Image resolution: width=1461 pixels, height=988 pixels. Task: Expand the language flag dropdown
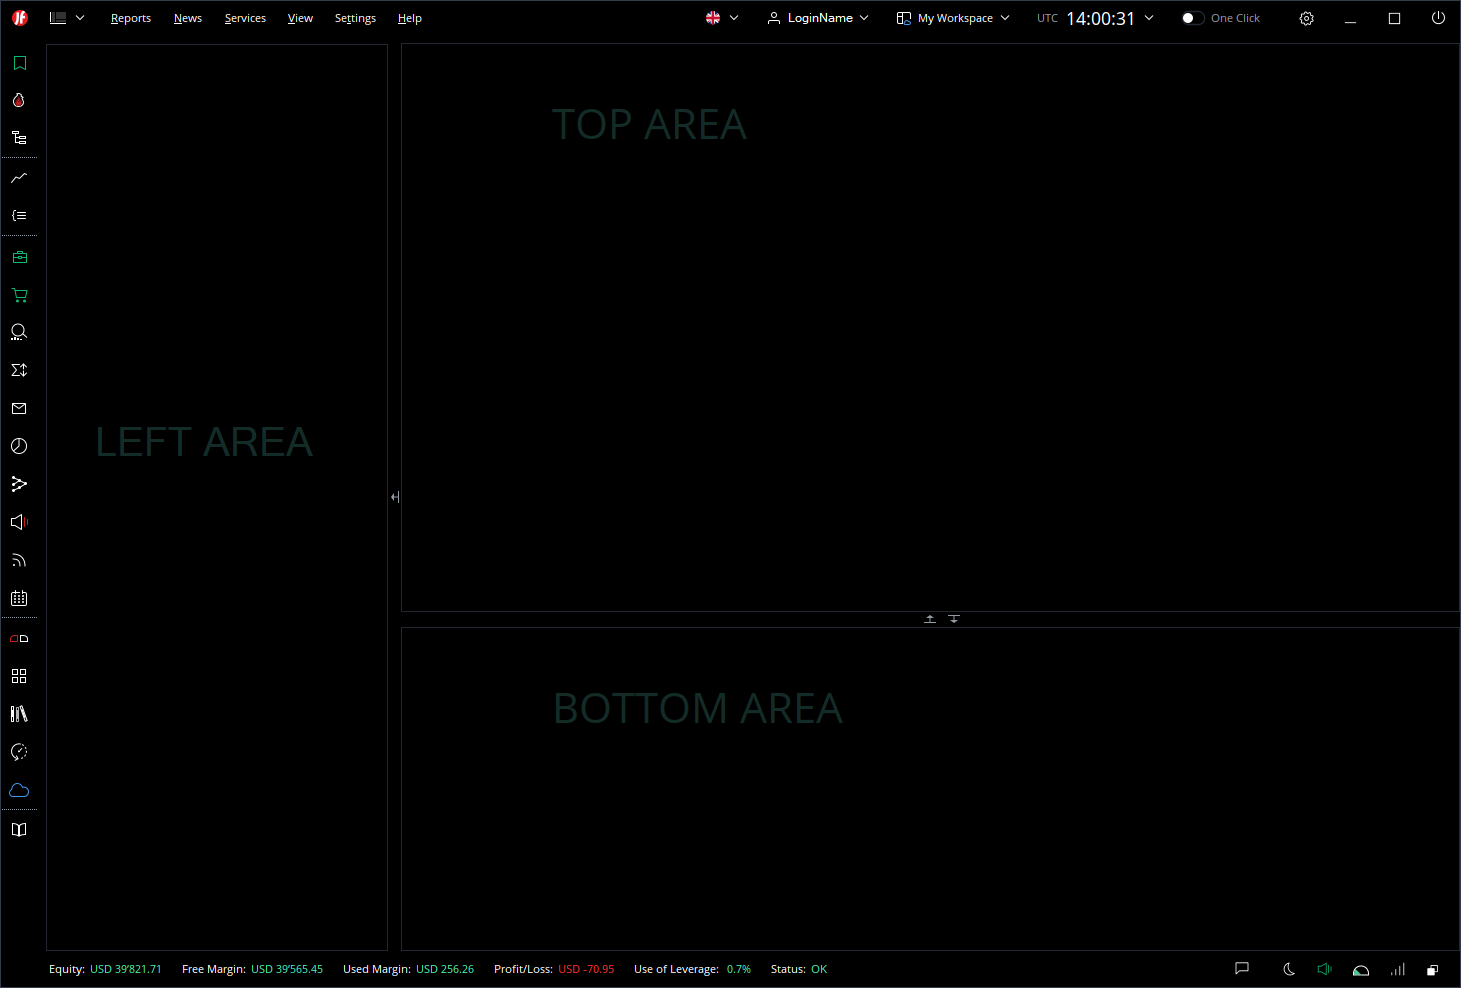tap(722, 18)
